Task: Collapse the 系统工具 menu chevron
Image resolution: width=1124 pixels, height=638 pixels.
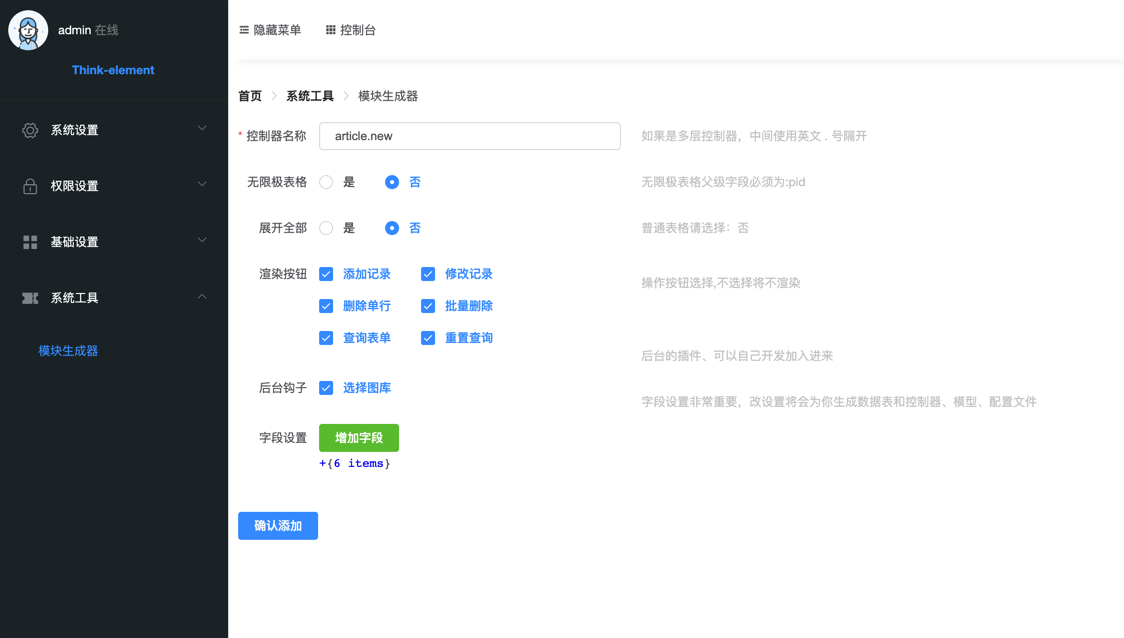Action: (x=202, y=297)
